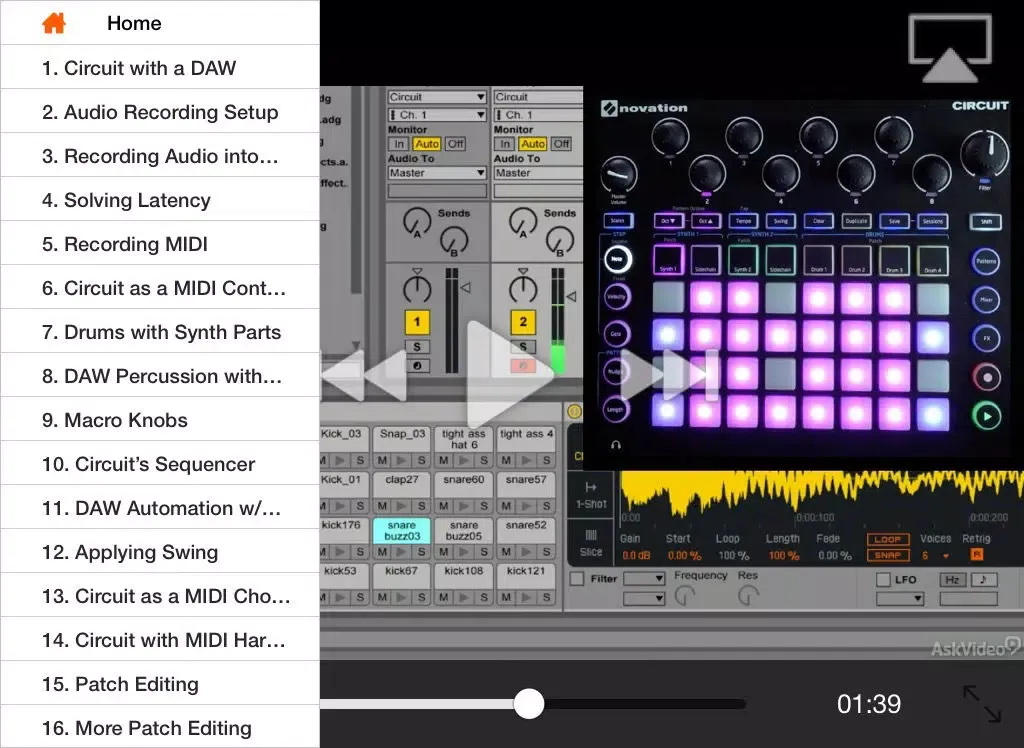This screenshot has width=1024, height=748.
Task: Click the red Record button on Circuit
Action: pos(986,377)
